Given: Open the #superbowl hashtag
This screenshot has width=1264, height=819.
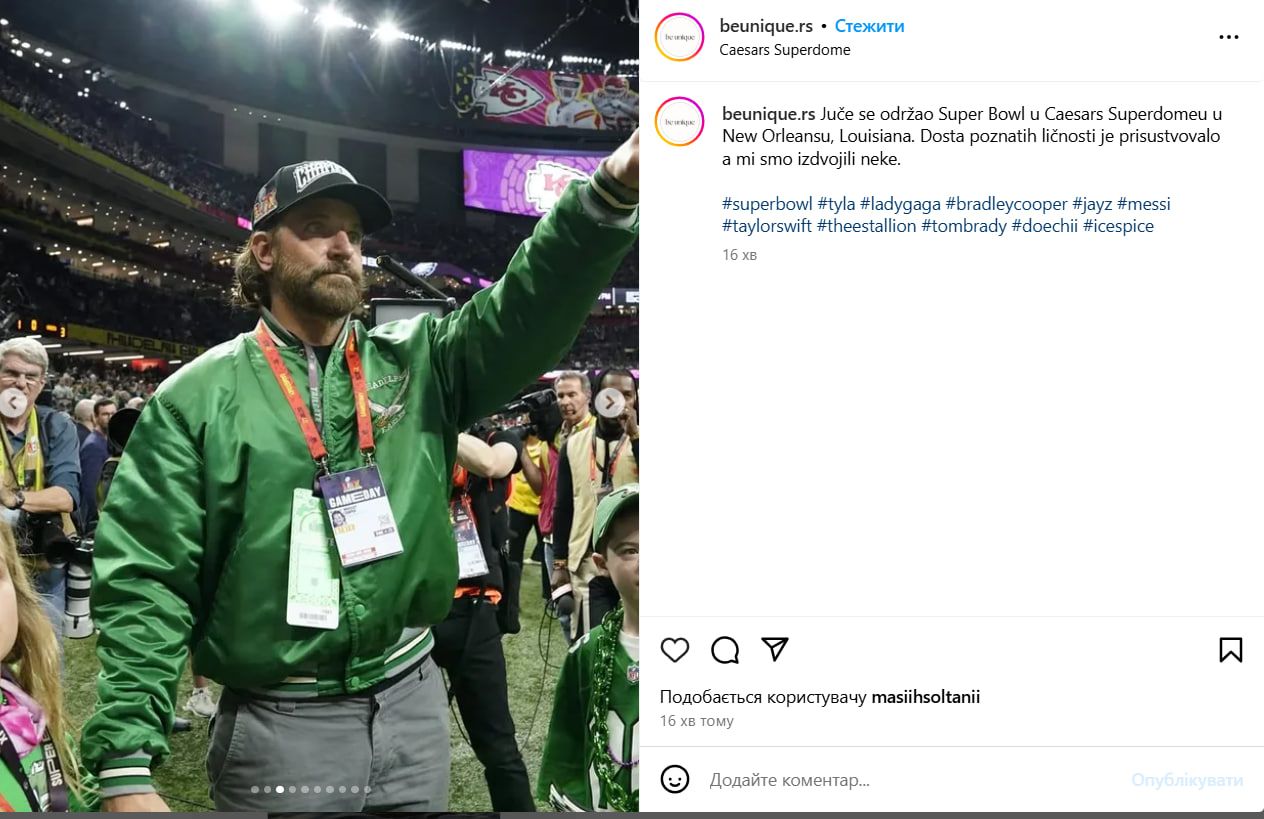Looking at the screenshot, I should 767,204.
